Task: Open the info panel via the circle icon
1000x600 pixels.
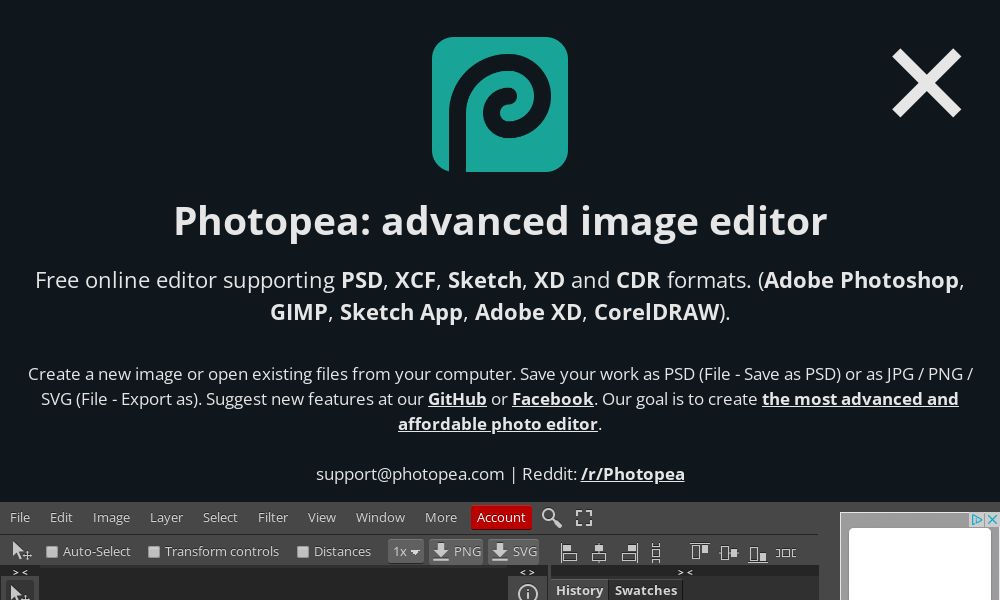Action: [x=528, y=592]
